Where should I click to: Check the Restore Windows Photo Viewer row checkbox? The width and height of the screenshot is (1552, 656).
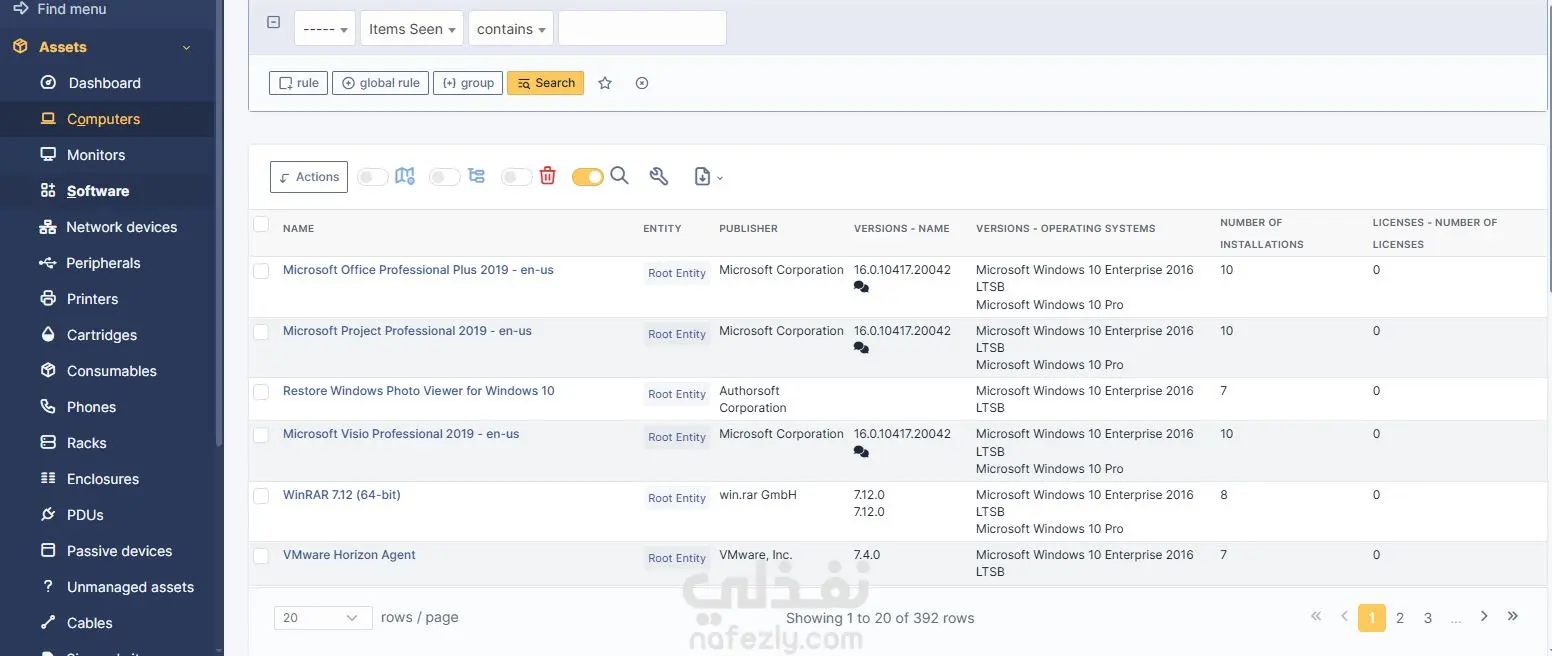(261, 392)
